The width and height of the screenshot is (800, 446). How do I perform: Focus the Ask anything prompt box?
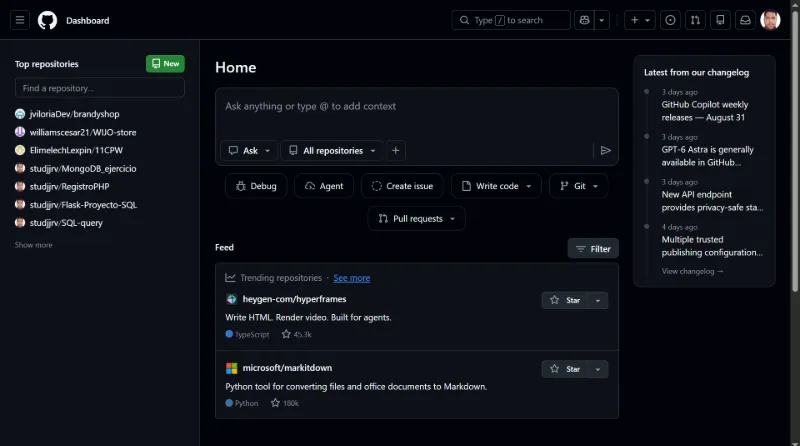click(x=416, y=107)
